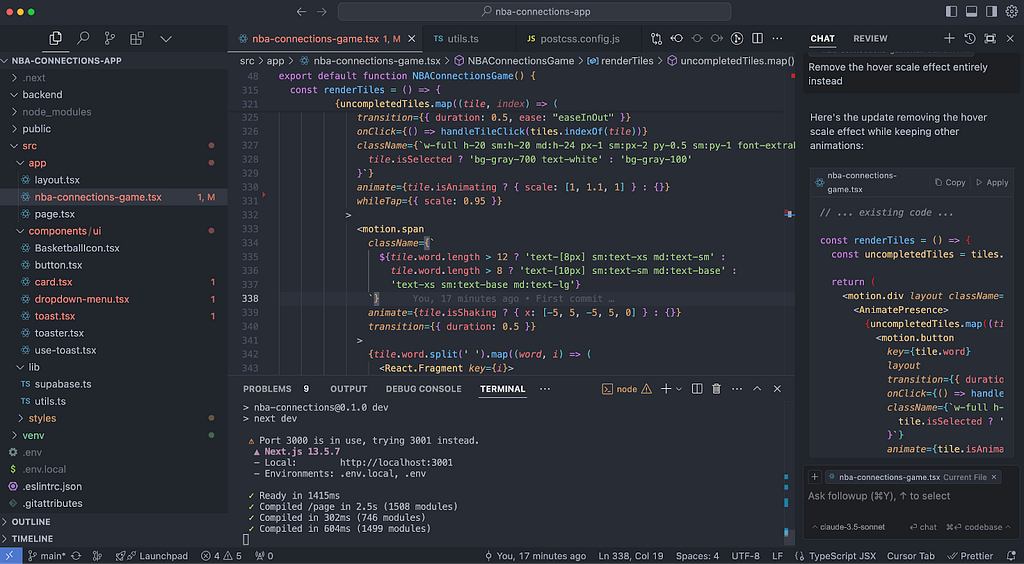The width and height of the screenshot is (1024, 564).
Task: Close the nba-connections-game.tsx tab
Action: coord(411,39)
